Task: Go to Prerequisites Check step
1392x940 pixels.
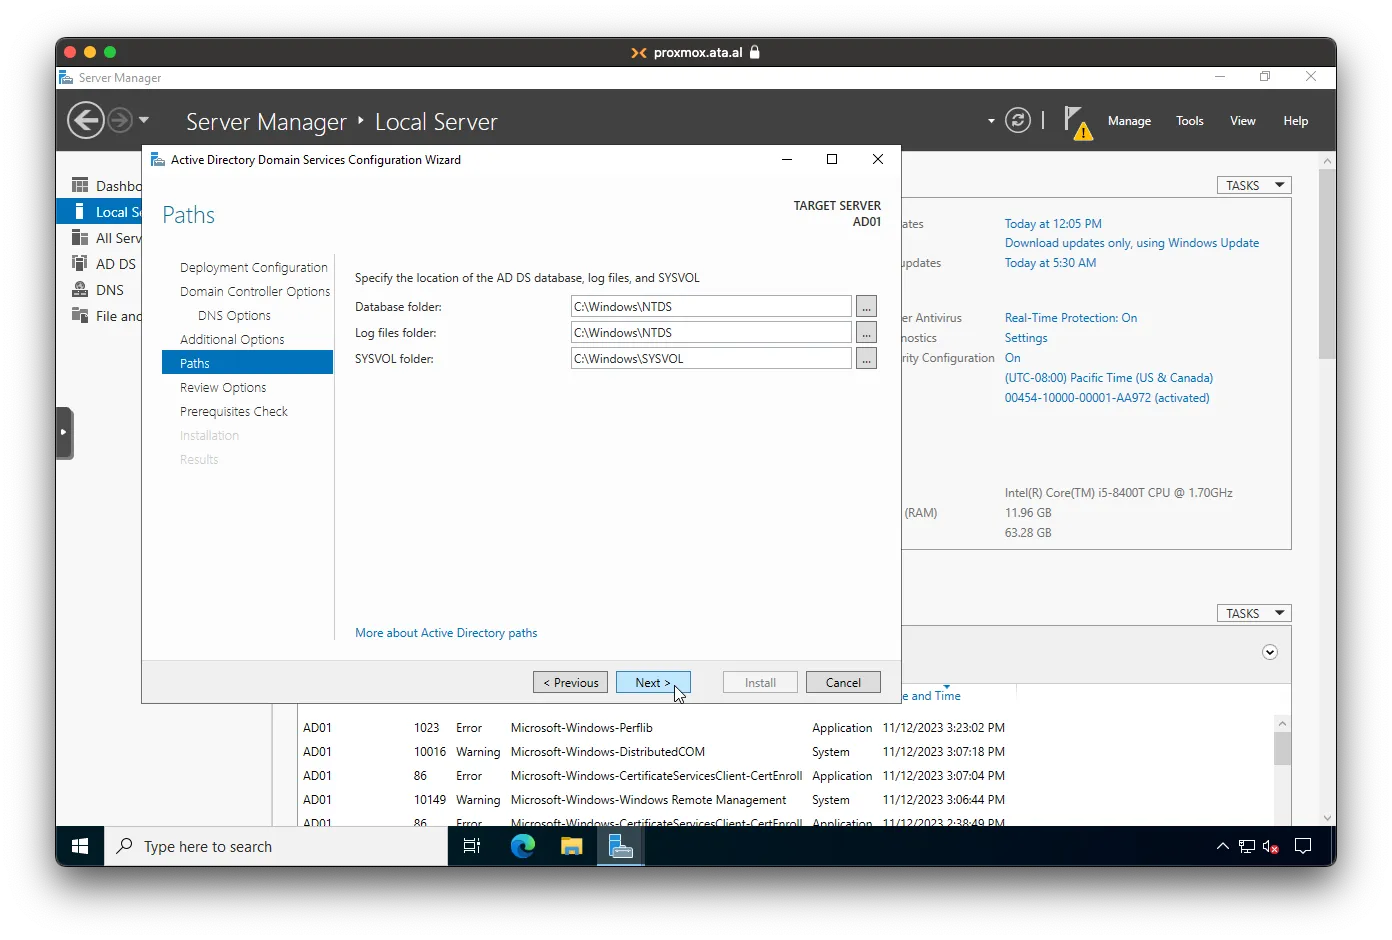Action: click(233, 411)
